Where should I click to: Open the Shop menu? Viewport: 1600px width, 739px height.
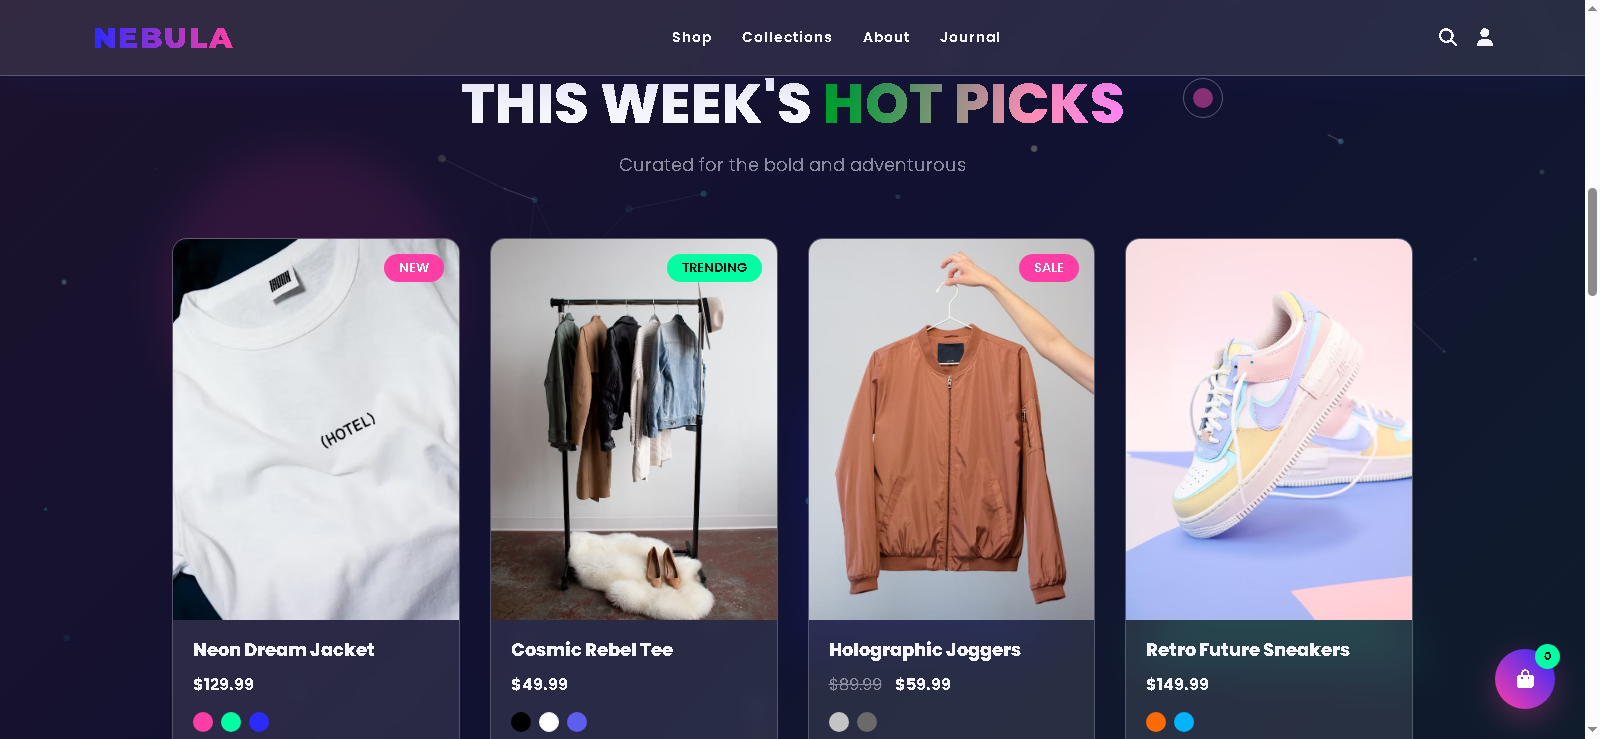click(692, 37)
